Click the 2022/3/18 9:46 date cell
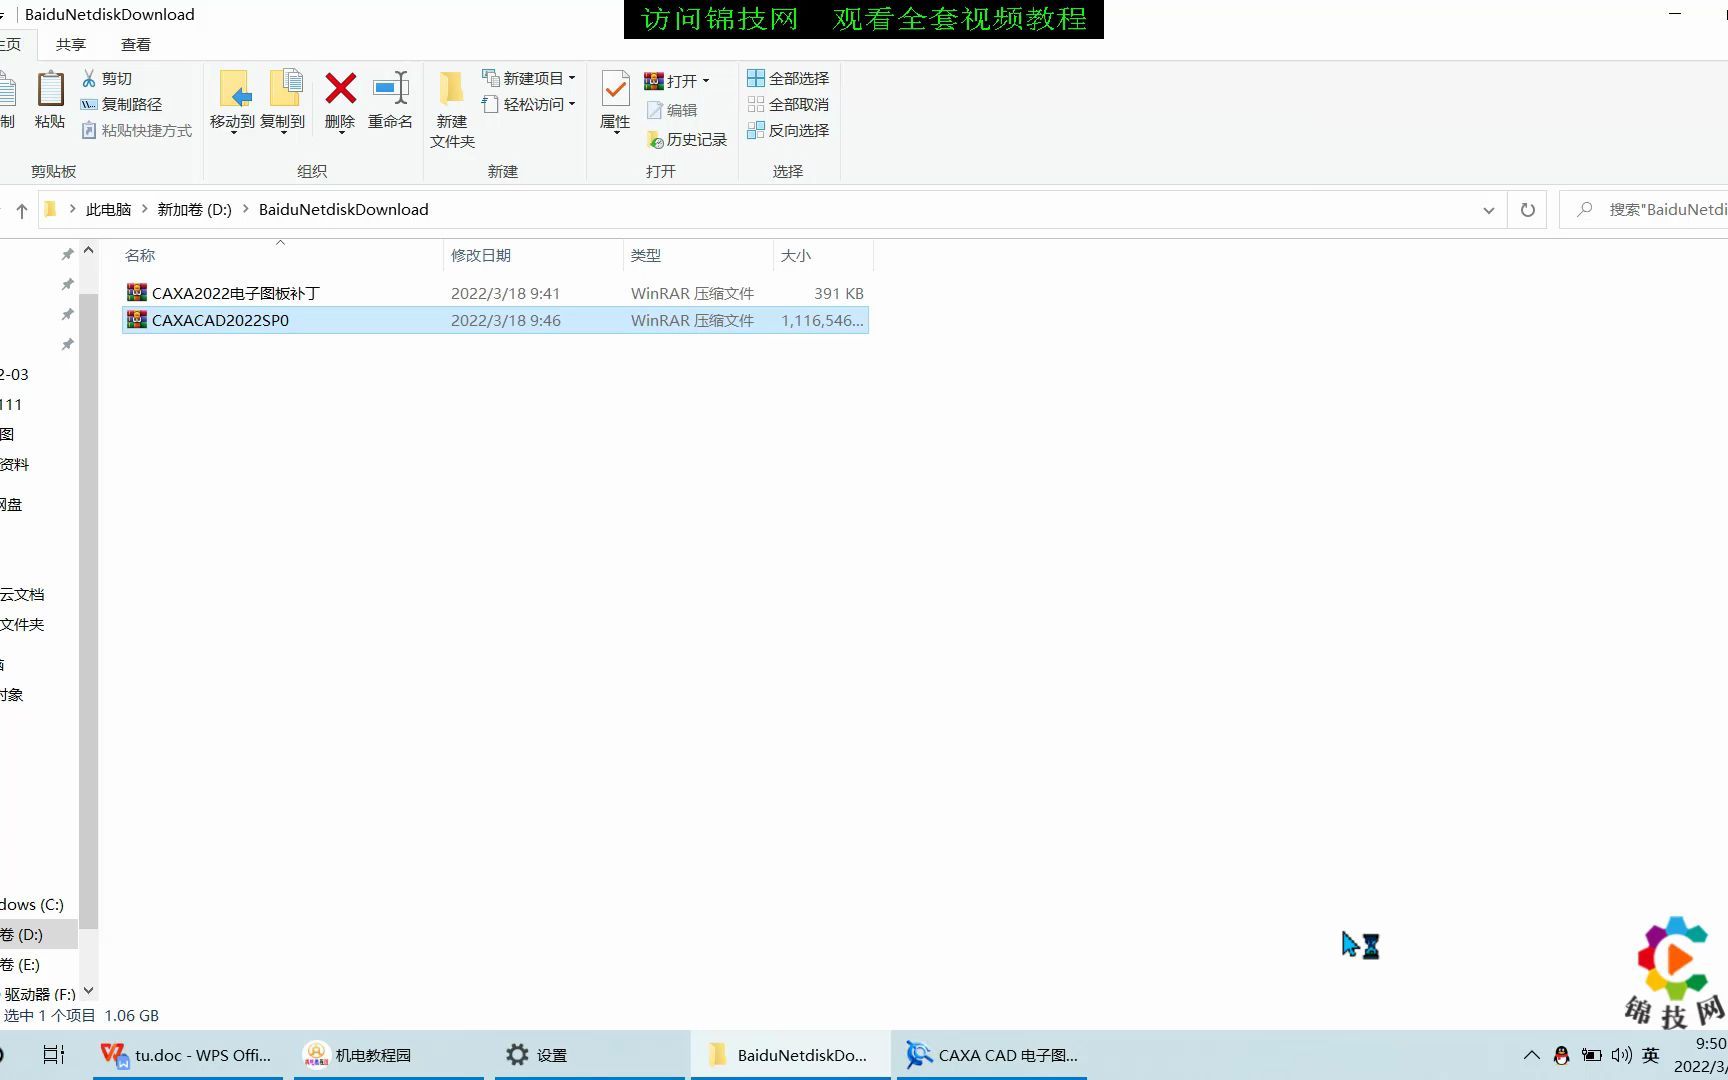Viewport: 1728px width, 1080px height. click(506, 320)
